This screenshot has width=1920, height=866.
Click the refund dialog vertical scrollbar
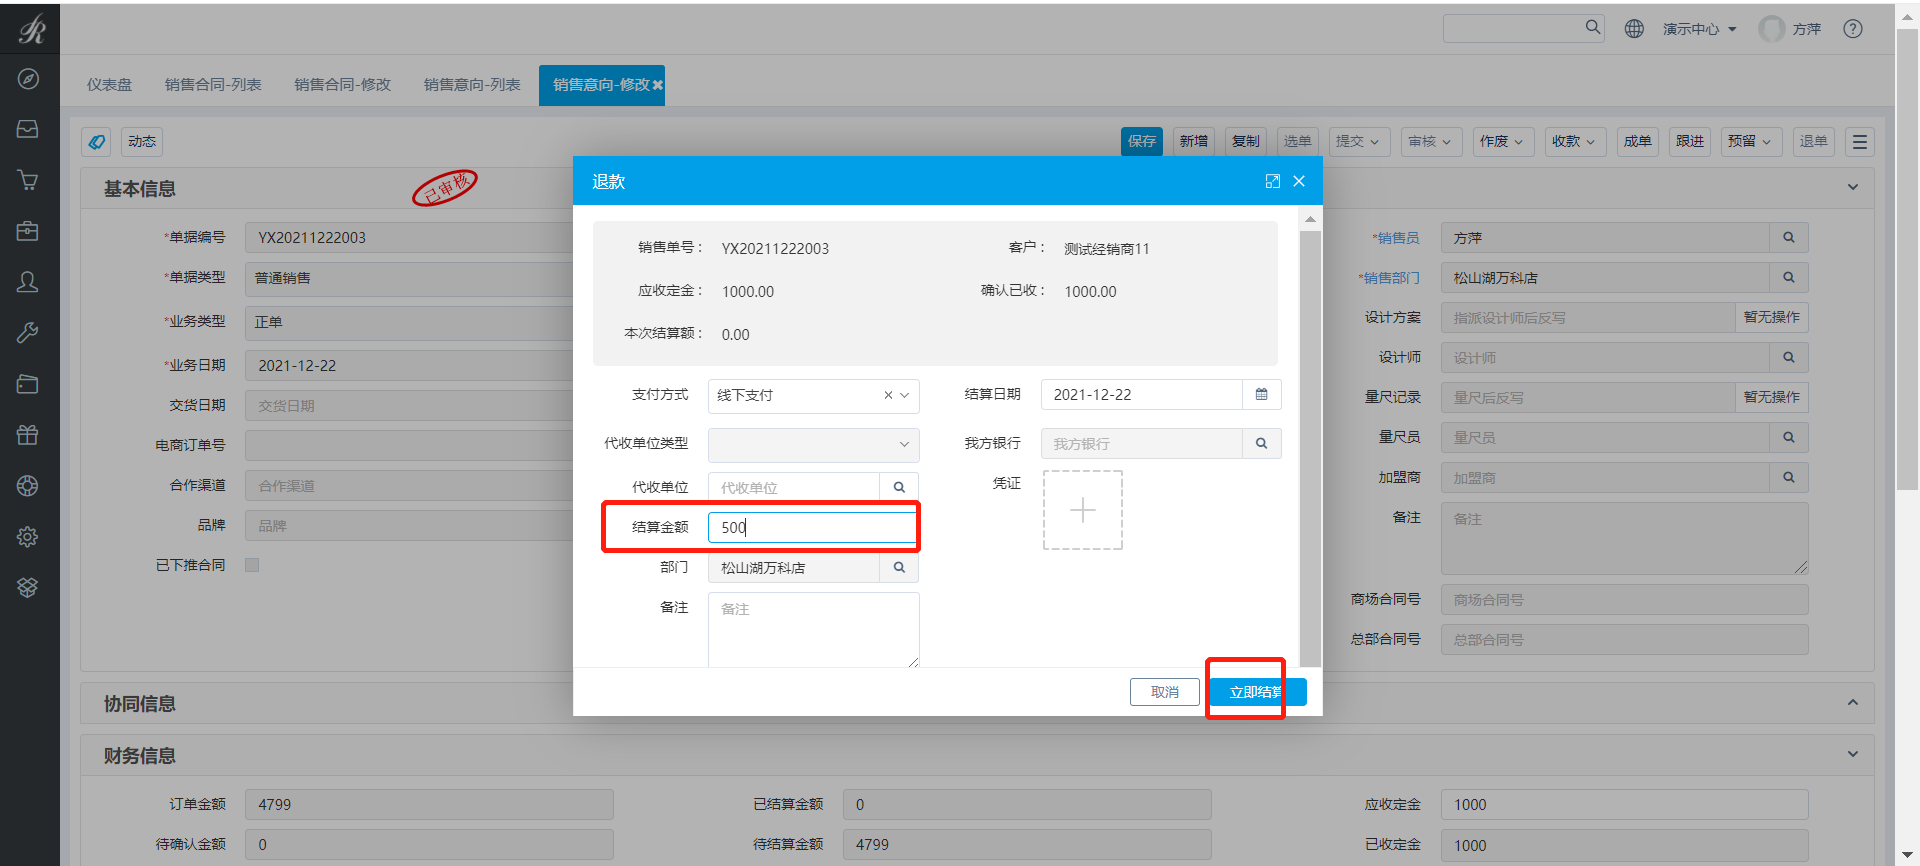coord(1310,447)
